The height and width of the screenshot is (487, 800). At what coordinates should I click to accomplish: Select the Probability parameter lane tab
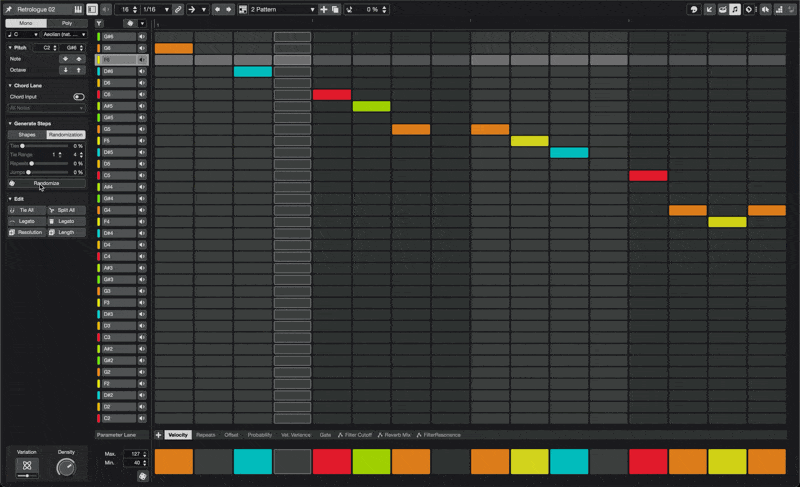260,435
